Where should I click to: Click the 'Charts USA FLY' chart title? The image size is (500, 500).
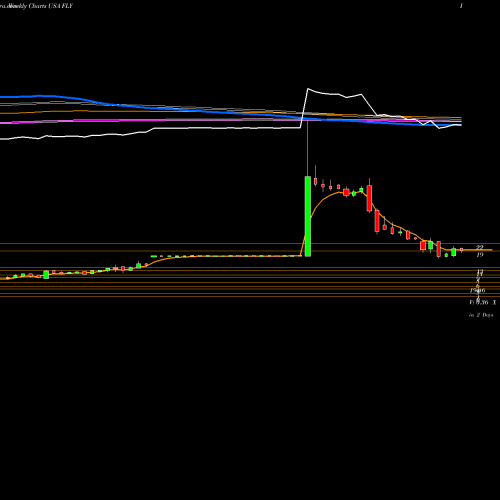(x=51, y=6)
